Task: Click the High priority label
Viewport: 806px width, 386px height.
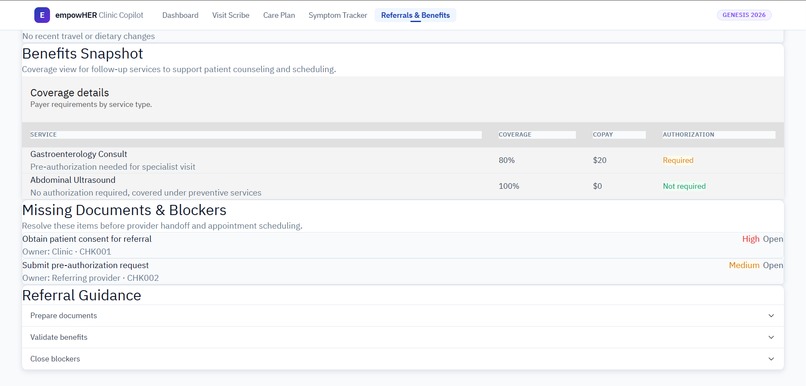Action: (750, 239)
